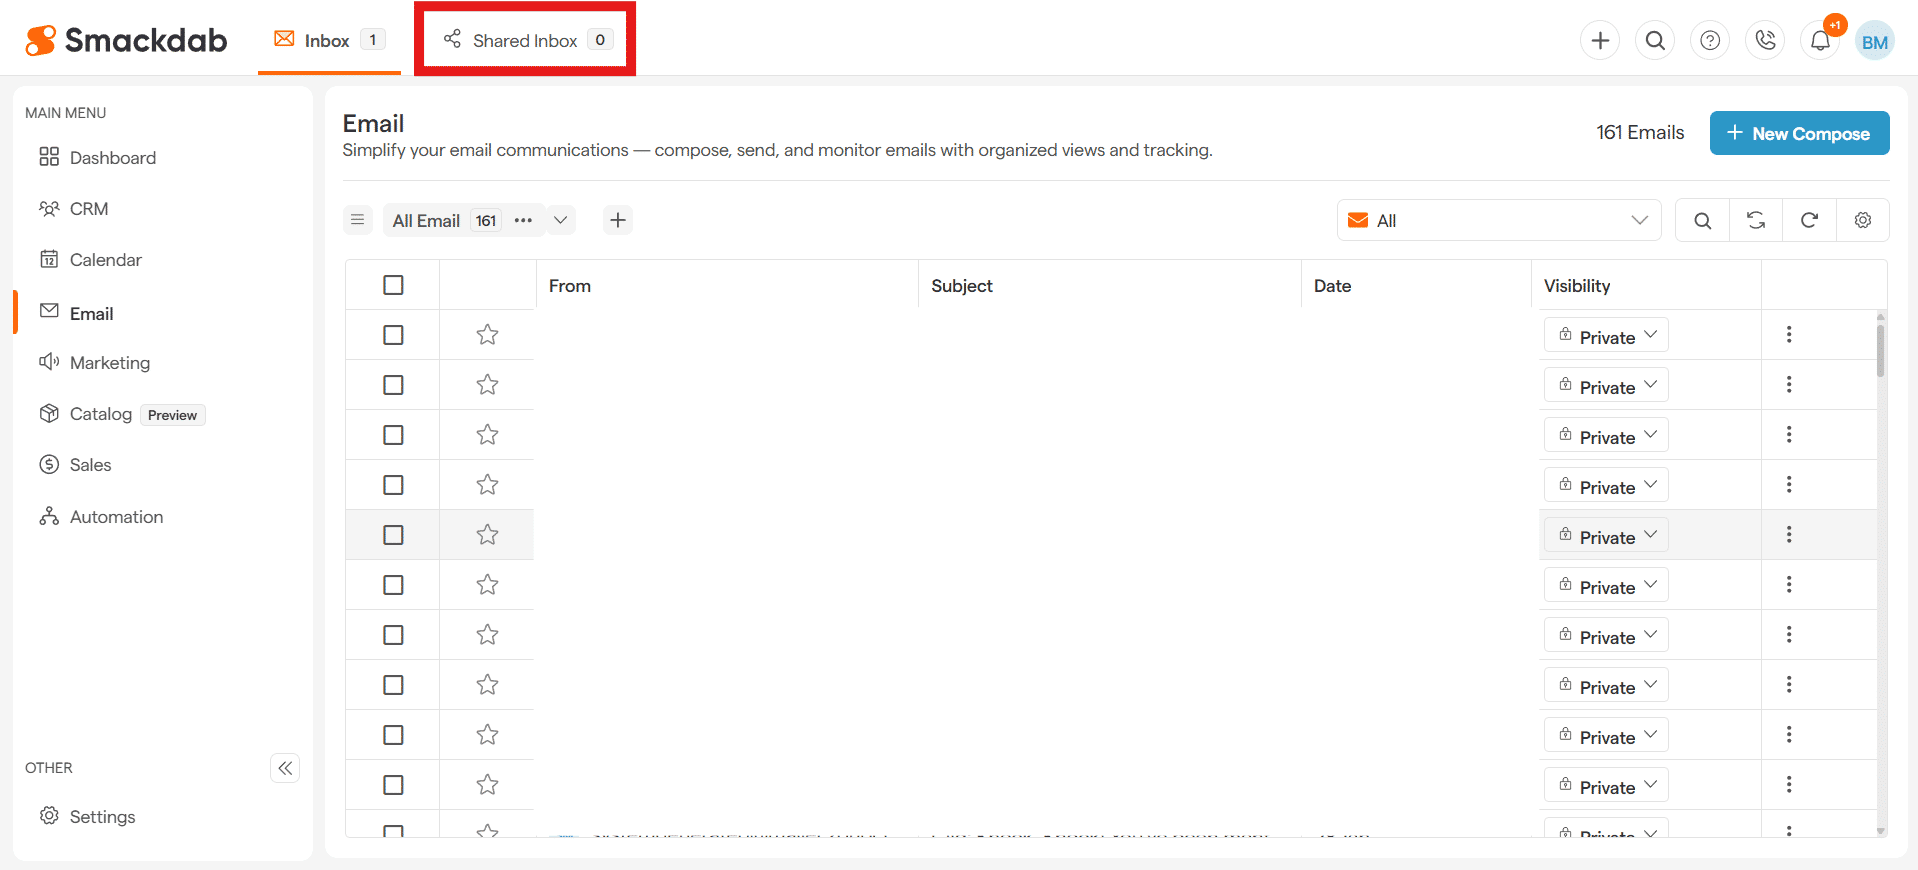Screen dimensions: 1918x870
Task: Open email table settings gear icon
Action: [1862, 220]
